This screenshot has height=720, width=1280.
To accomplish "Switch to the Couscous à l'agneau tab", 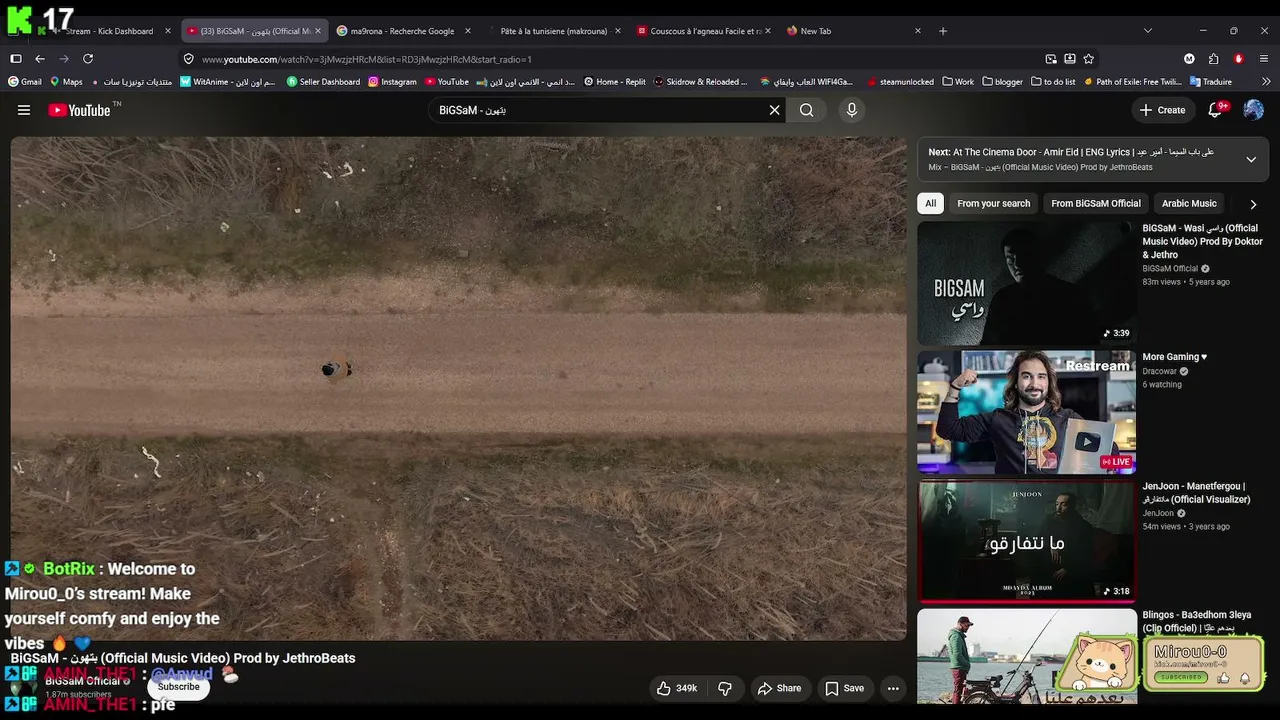I will click(703, 31).
